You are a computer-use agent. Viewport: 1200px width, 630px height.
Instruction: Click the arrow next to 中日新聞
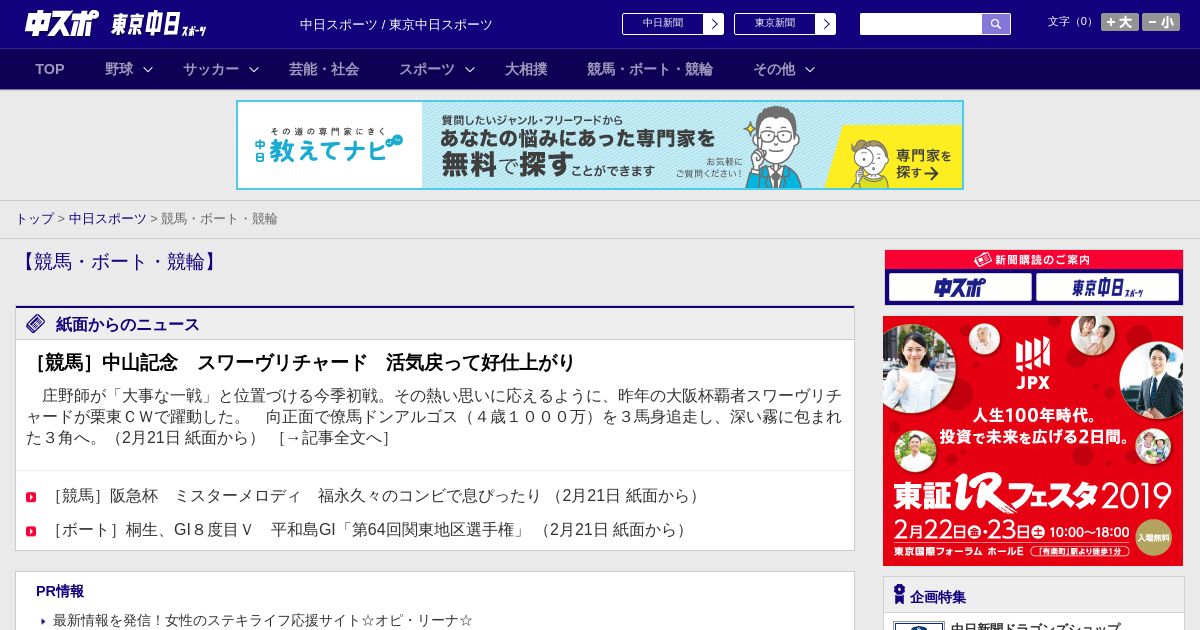[714, 24]
